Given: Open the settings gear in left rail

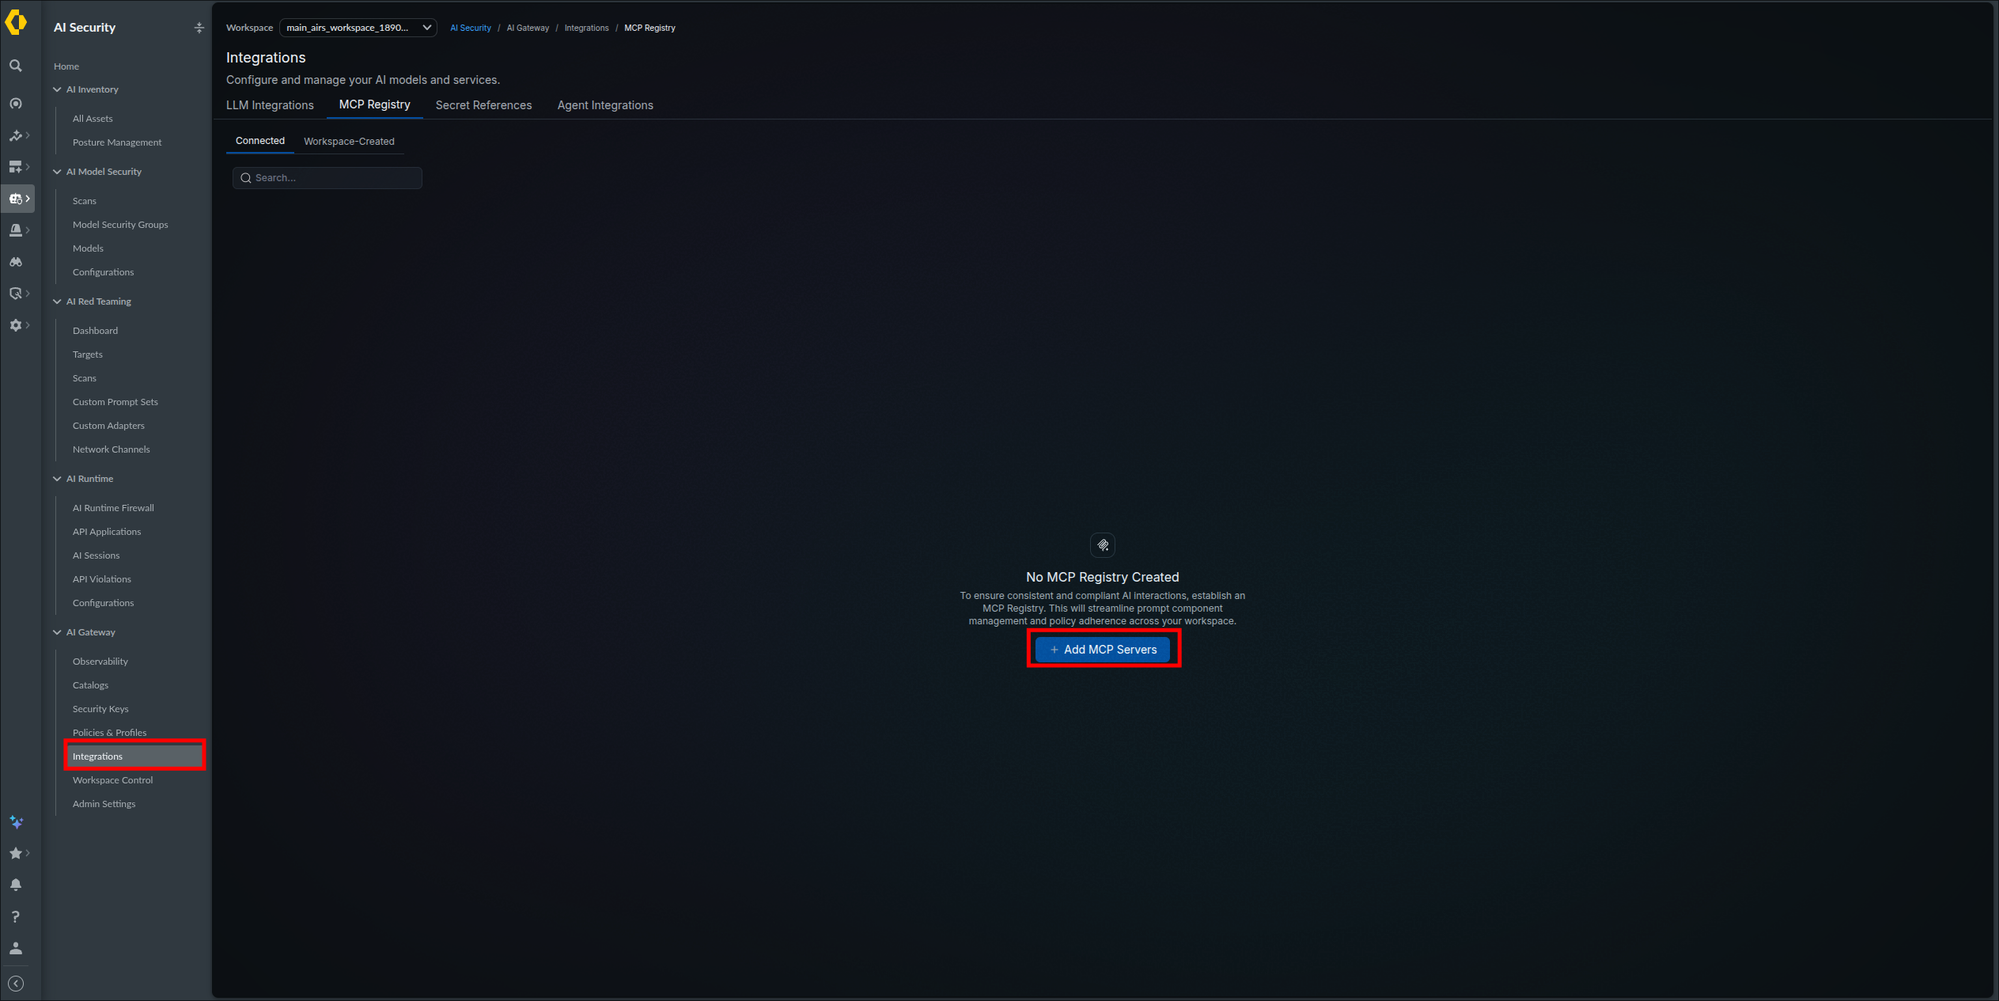Looking at the screenshot, I should [16, 325].
